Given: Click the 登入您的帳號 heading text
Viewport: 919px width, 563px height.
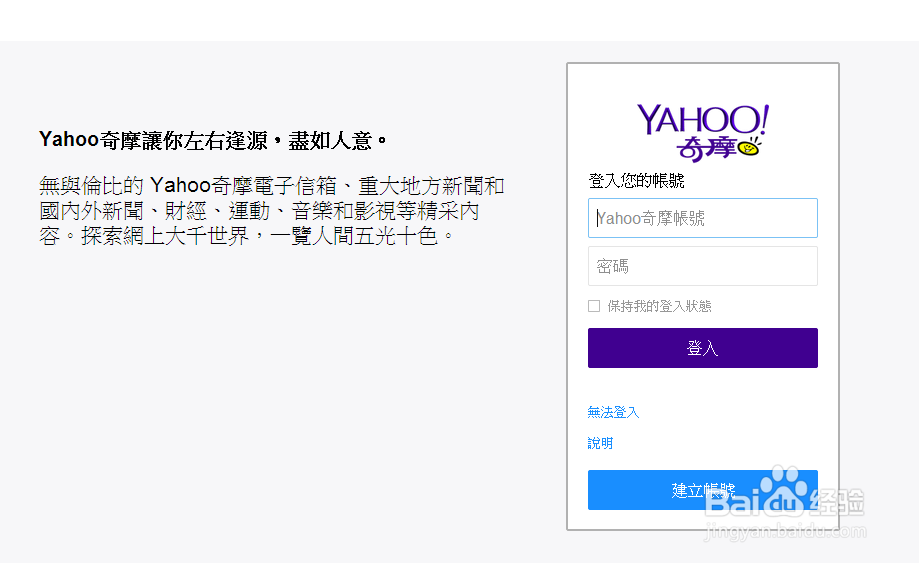Looking at the screenshot, I should pos(637,181).
